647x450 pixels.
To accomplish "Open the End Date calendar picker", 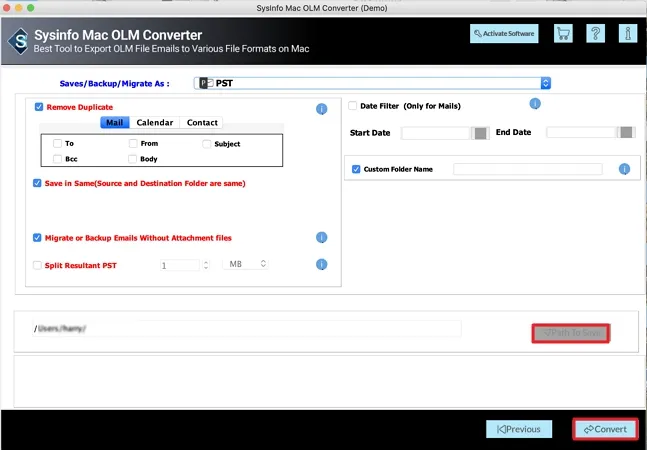I will coord(626,132).
